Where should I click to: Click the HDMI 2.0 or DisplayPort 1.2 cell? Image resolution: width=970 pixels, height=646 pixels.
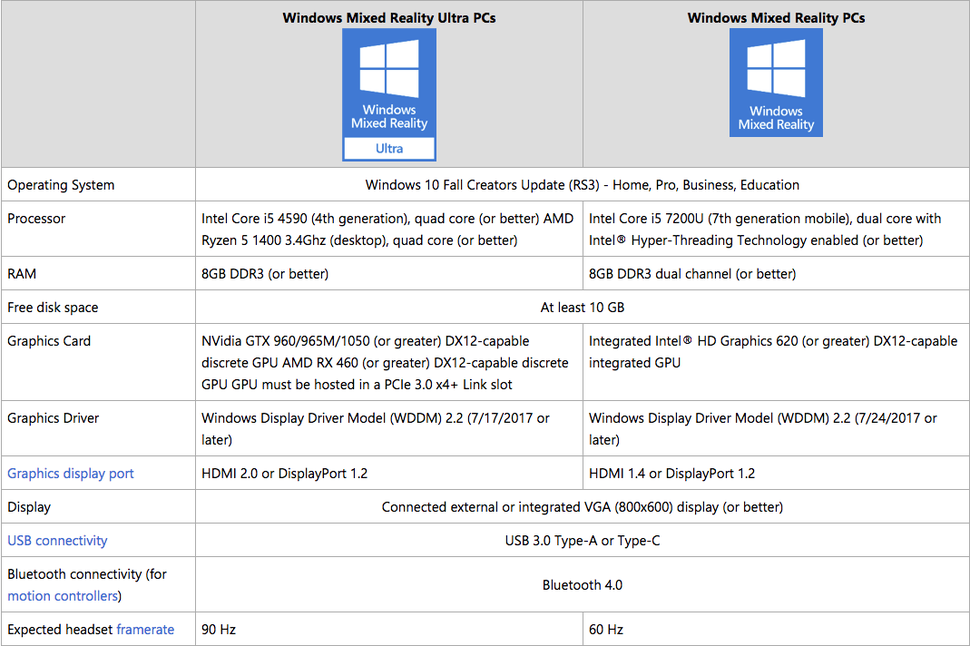[x=389, y=473]
